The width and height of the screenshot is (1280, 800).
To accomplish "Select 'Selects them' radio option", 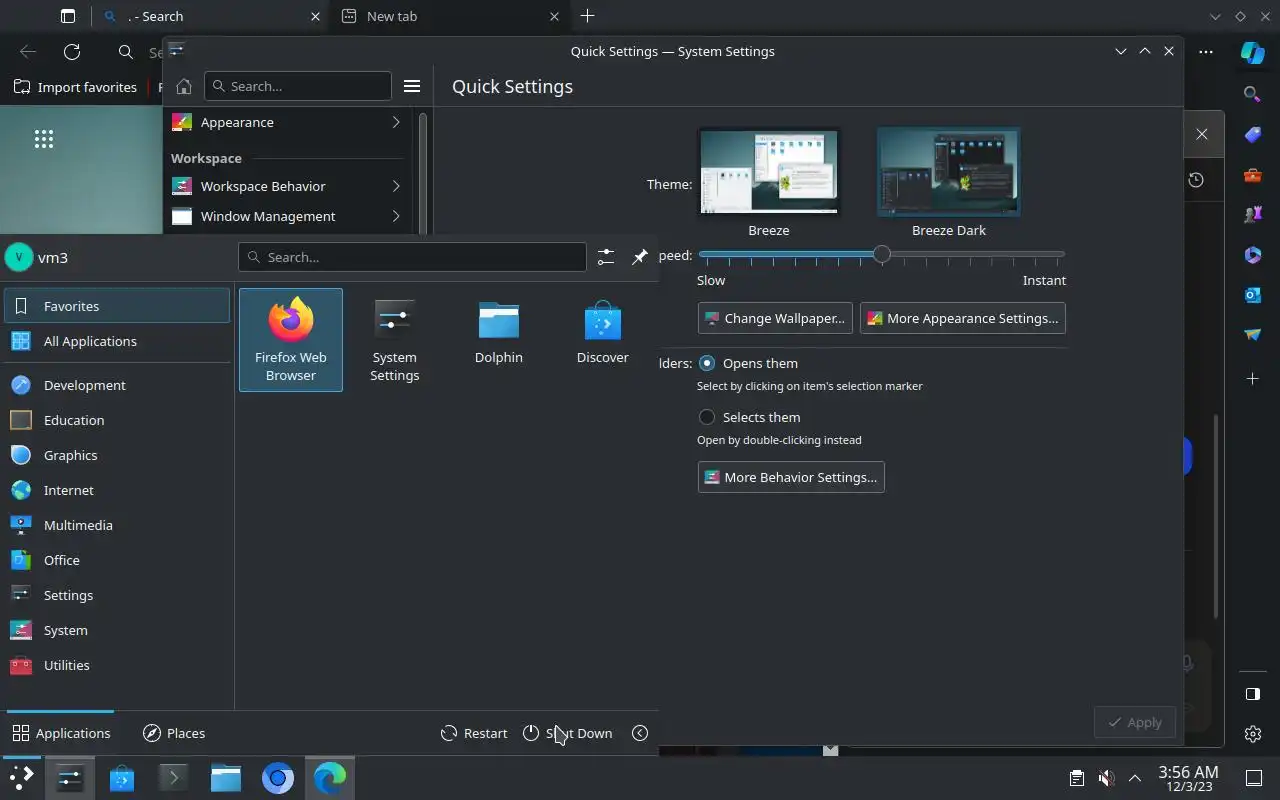I will coord(707,417).
